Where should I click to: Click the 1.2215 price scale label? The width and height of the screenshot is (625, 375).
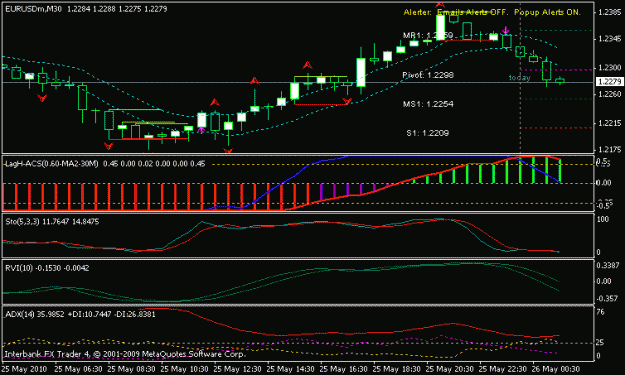[610, 124]
